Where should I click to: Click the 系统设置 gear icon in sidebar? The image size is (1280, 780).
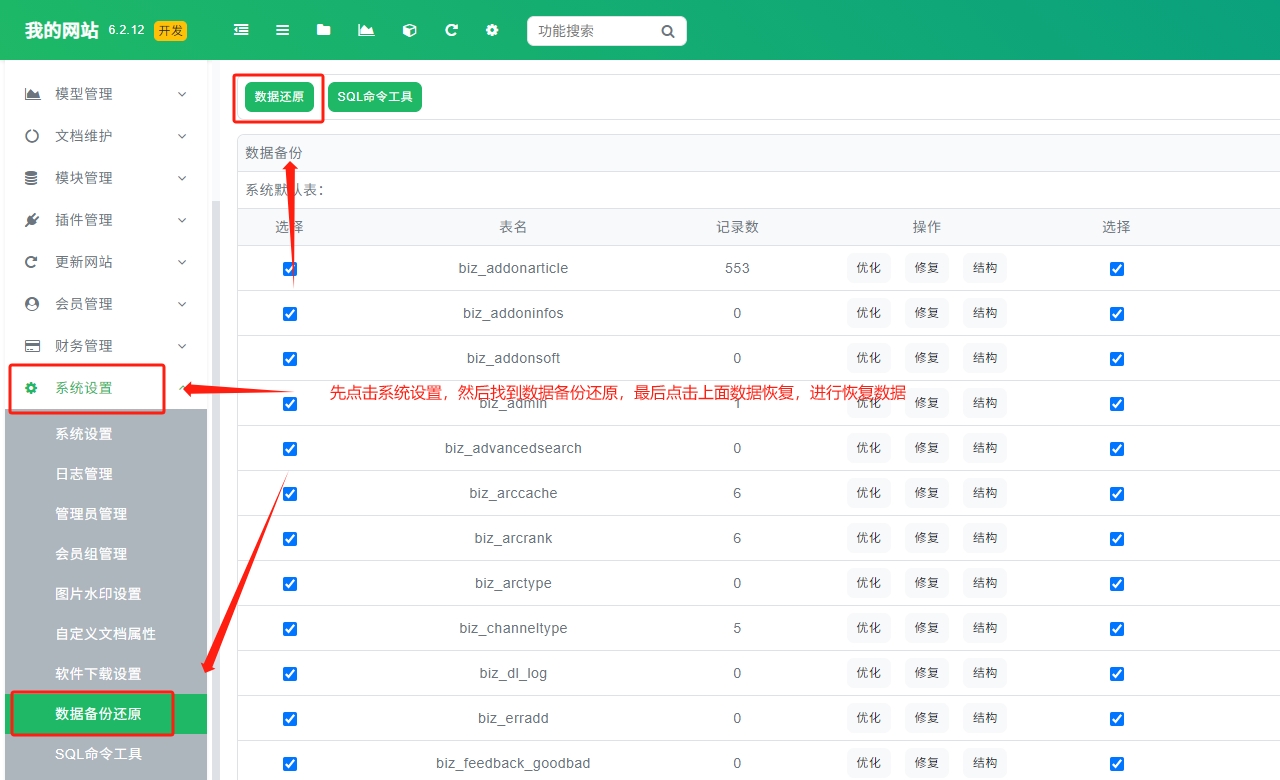[x=31, y=388]
